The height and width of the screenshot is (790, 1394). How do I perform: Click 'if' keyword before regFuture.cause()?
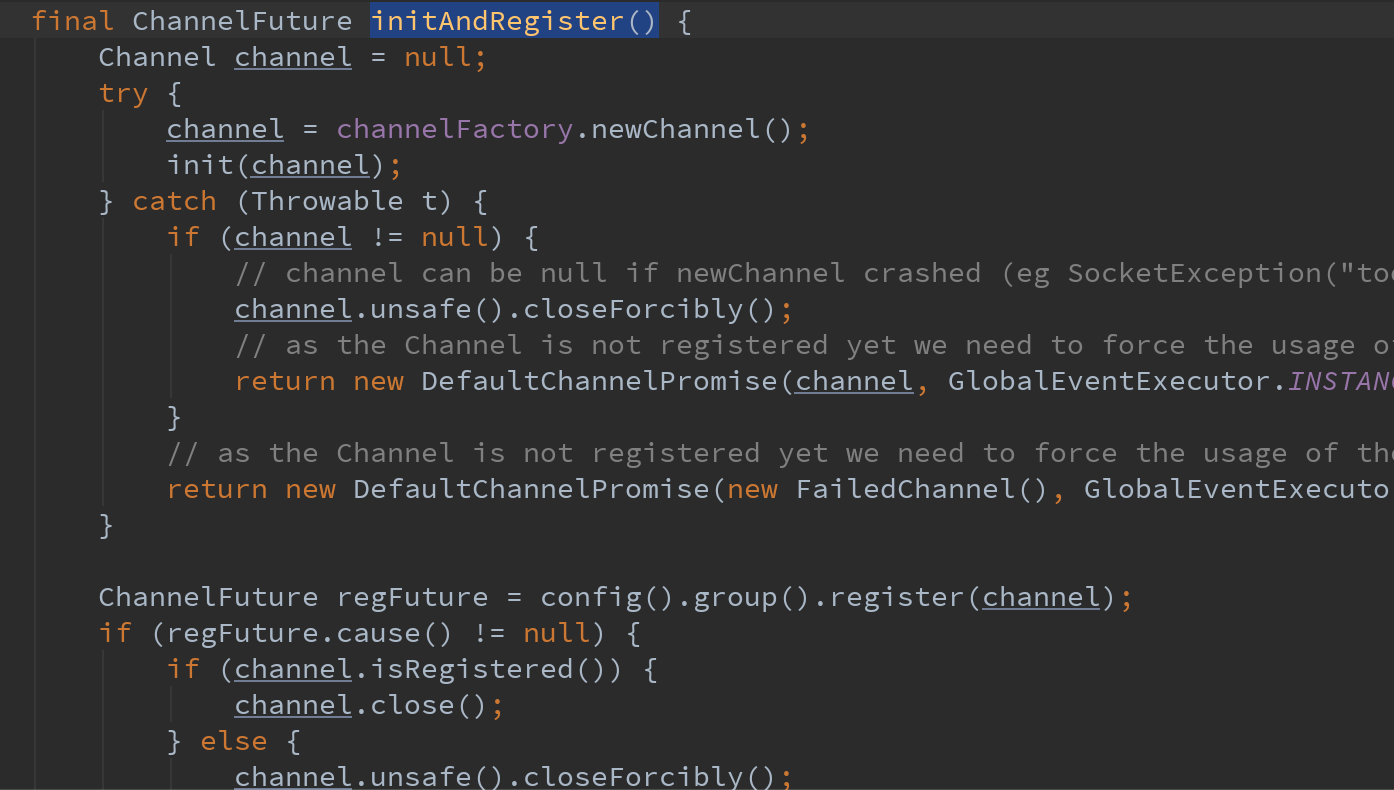point(115,633)
